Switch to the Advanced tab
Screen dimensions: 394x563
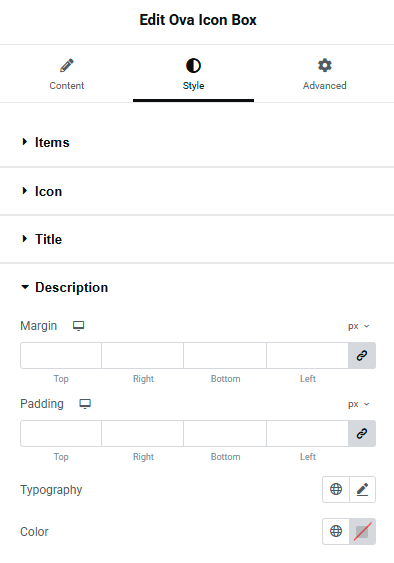pos(325,74)
